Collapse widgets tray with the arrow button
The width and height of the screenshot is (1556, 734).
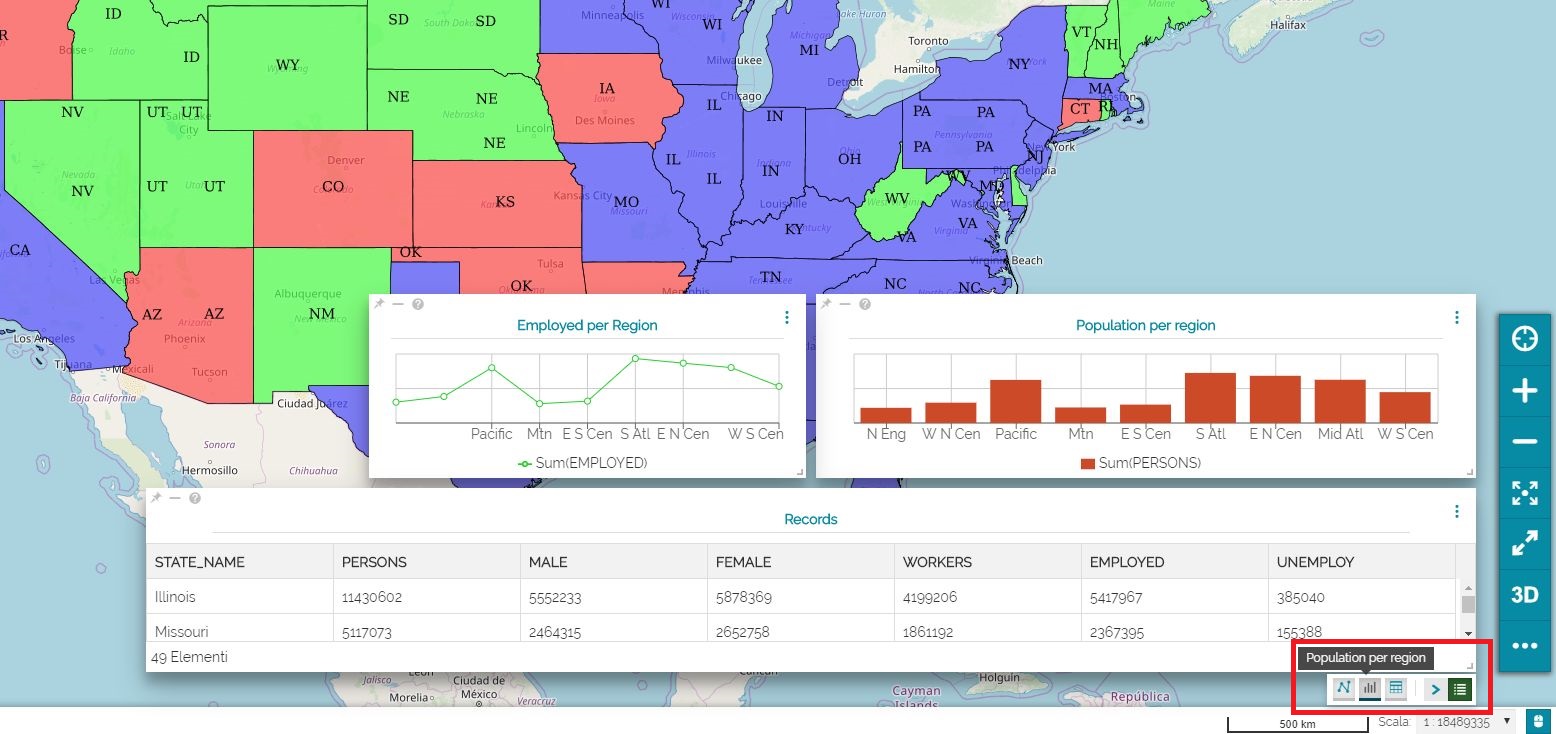[1435, 688]
